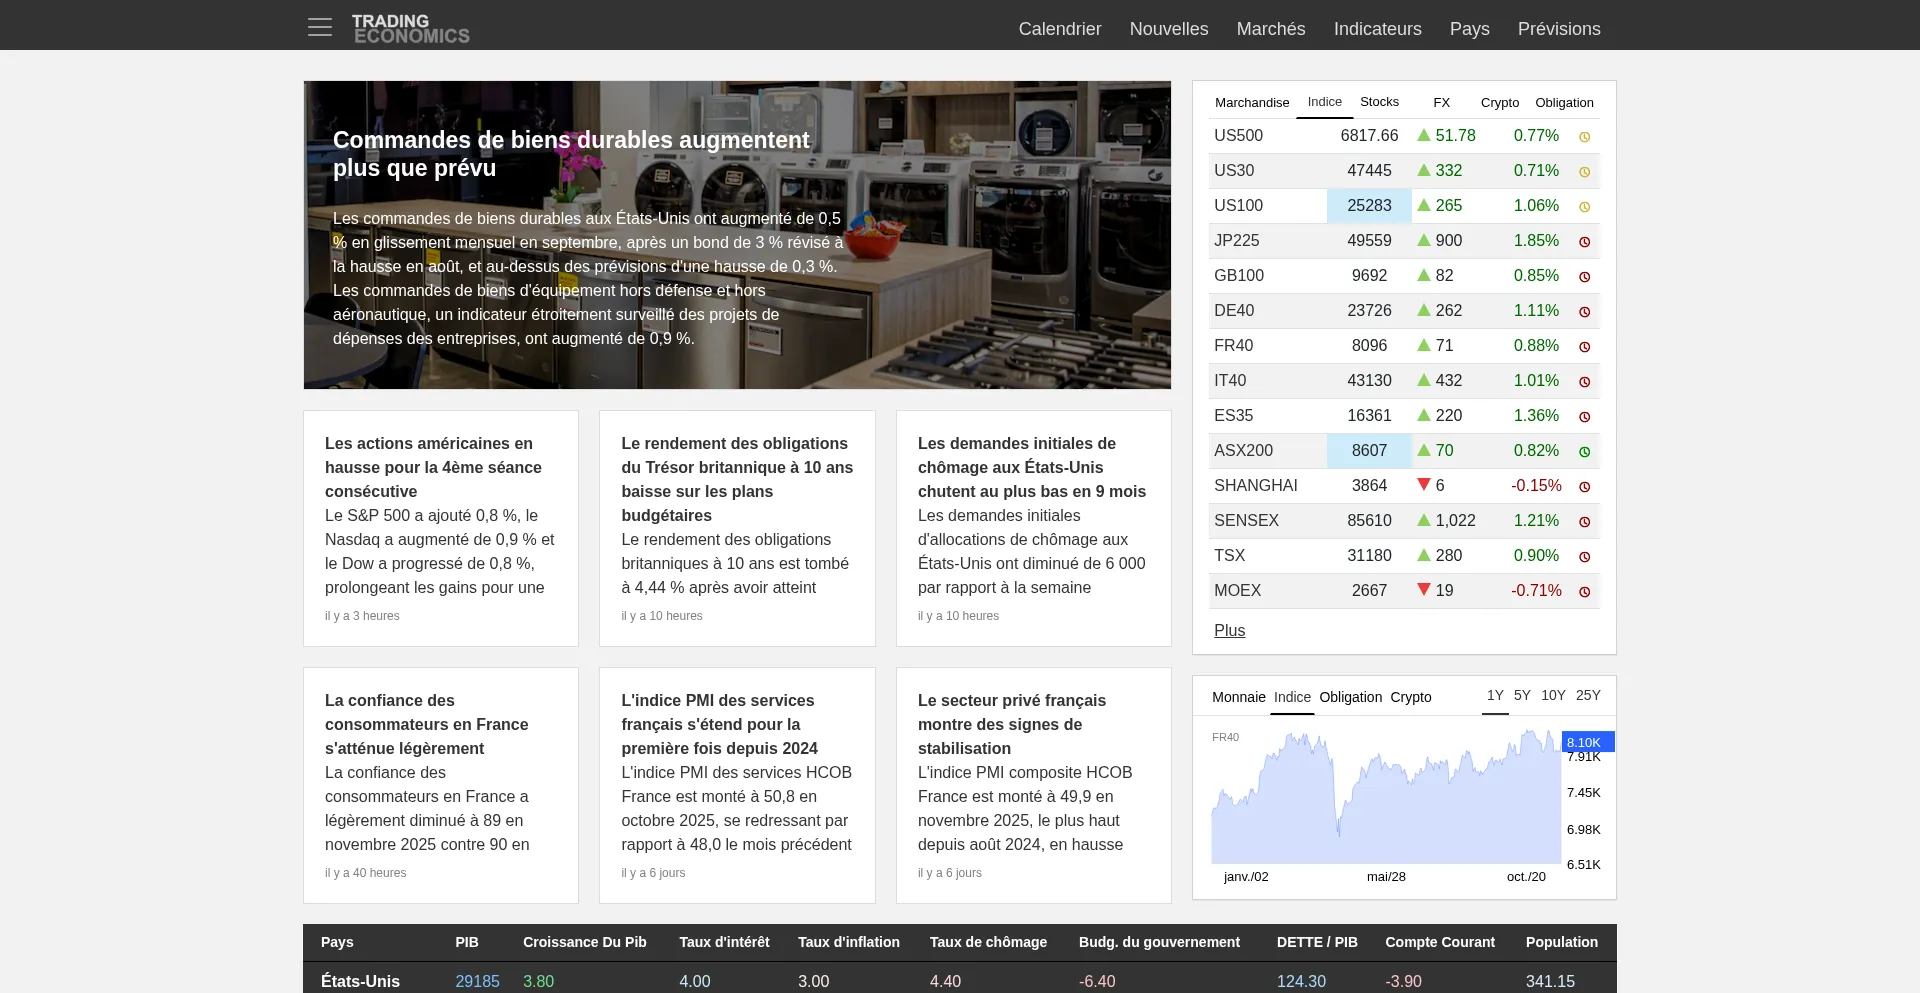The width and height of the screenshot is (1920, 993).
Task: Open the hamburger menu icon
Action: pos(319,28)
